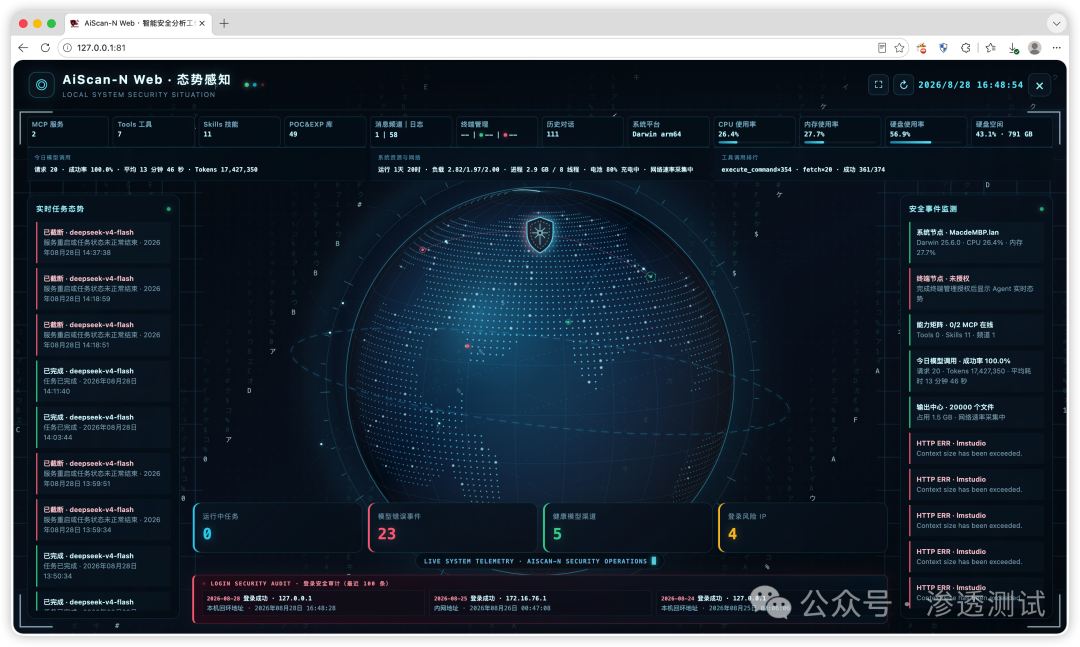Click the 输出中心 · 20000 个文件 event

976,412
